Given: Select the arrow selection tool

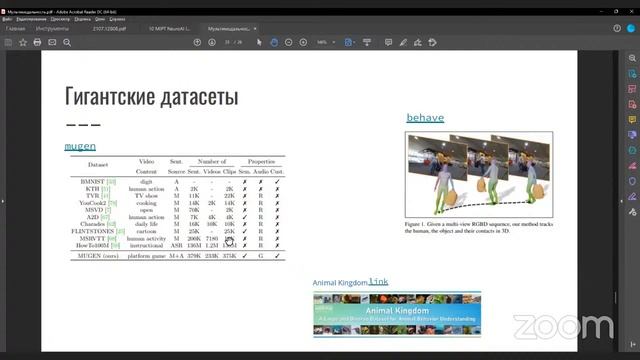Looking at the screenshot, I should (259, 42).
